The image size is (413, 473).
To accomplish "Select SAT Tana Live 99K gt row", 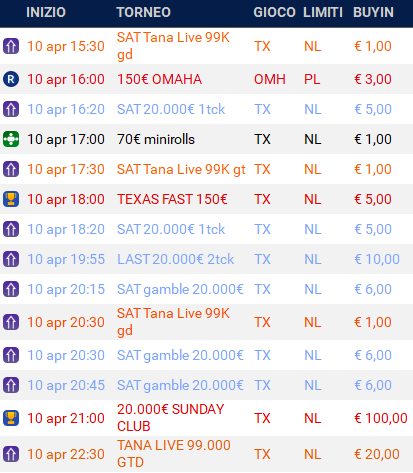I will pyautogui.click(x=206, y=169).
